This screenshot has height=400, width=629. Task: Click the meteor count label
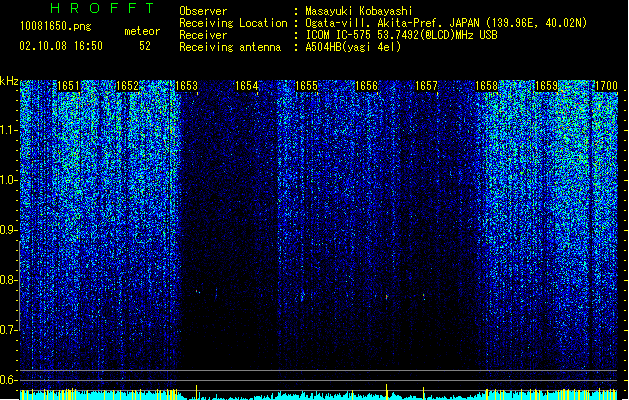click(x=142, y=31)
